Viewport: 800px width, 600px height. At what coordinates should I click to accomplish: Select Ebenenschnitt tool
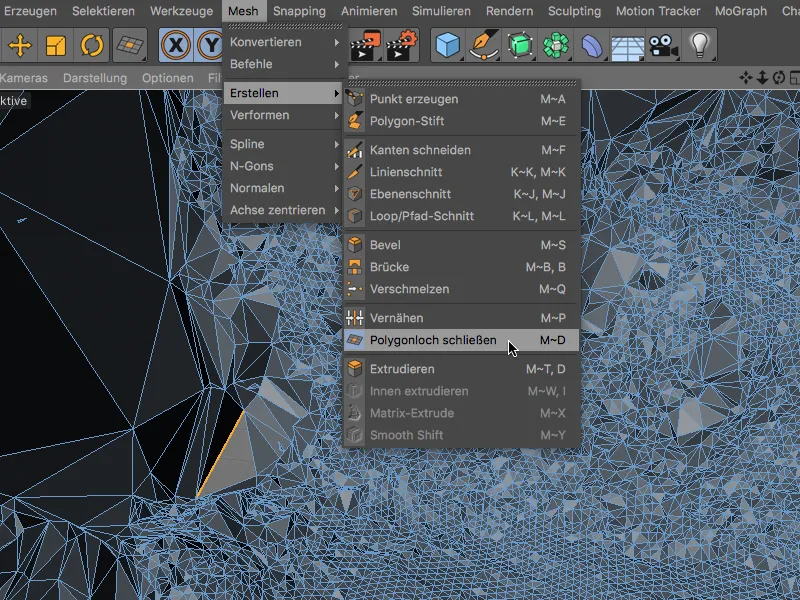[x=462, y=194]
